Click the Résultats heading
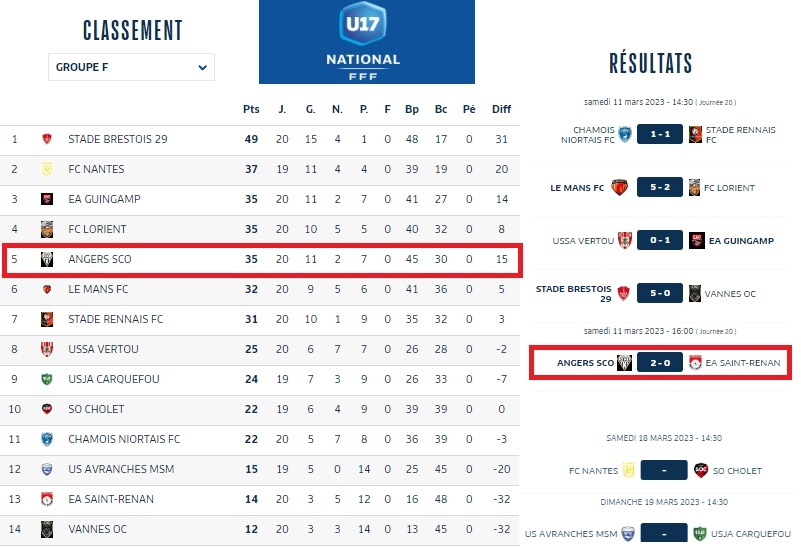 pos(650,63)
